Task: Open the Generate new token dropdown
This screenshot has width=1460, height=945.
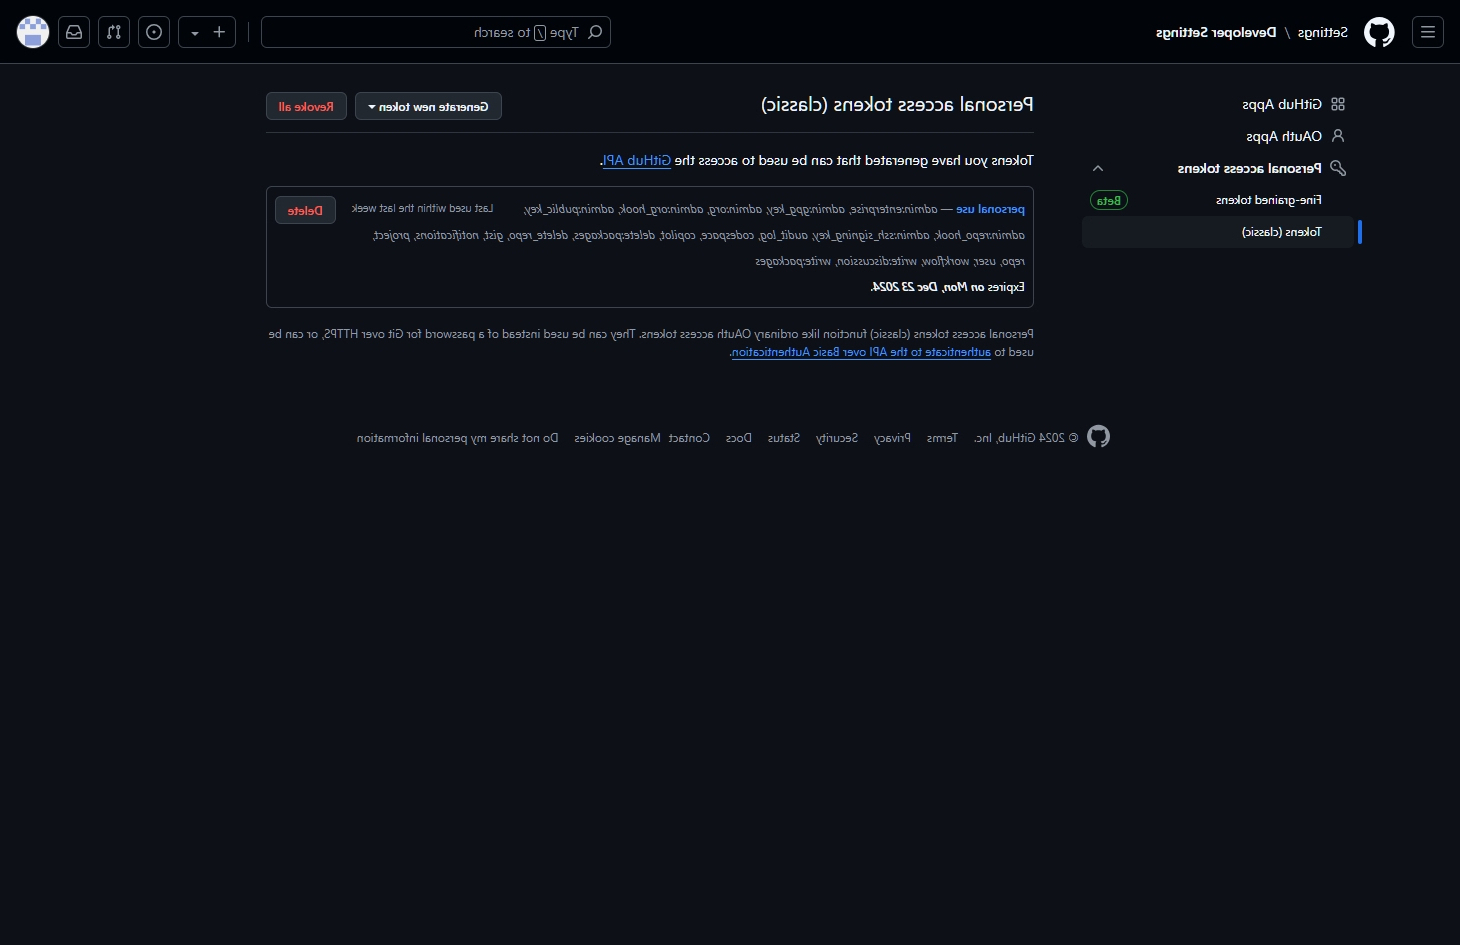Action: click(428, 106)
